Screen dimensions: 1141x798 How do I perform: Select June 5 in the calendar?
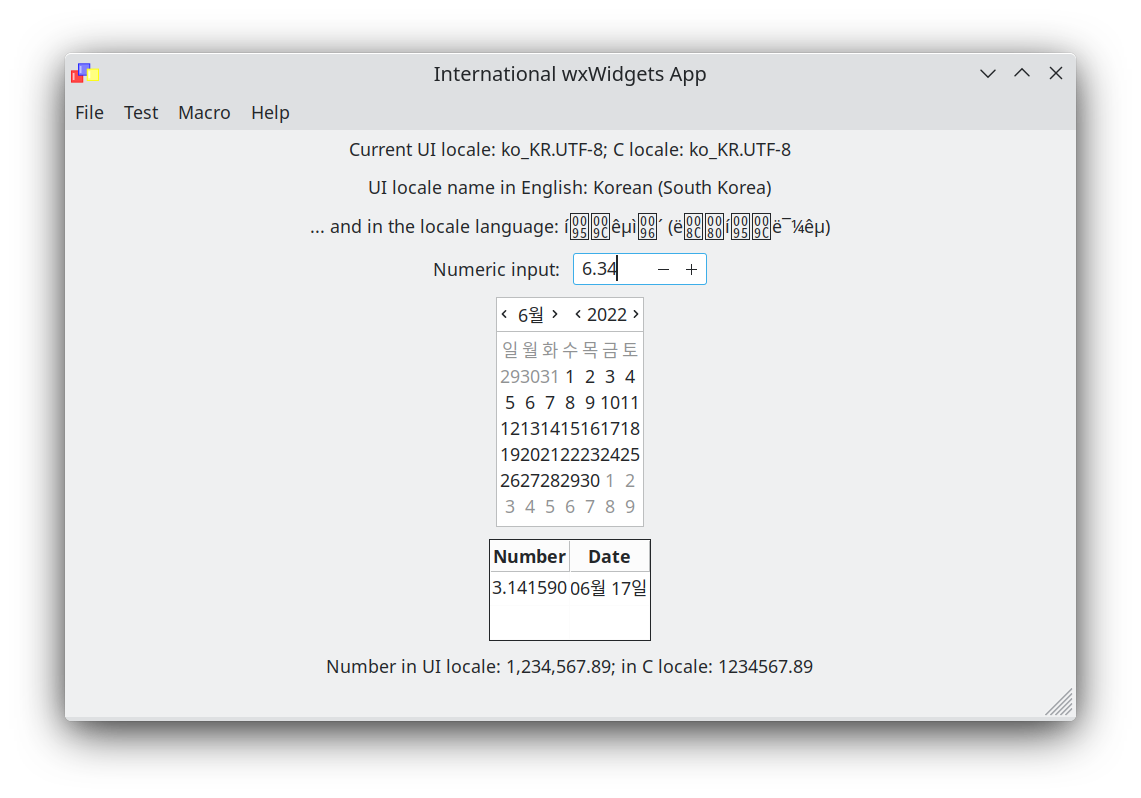coord(509,403)
